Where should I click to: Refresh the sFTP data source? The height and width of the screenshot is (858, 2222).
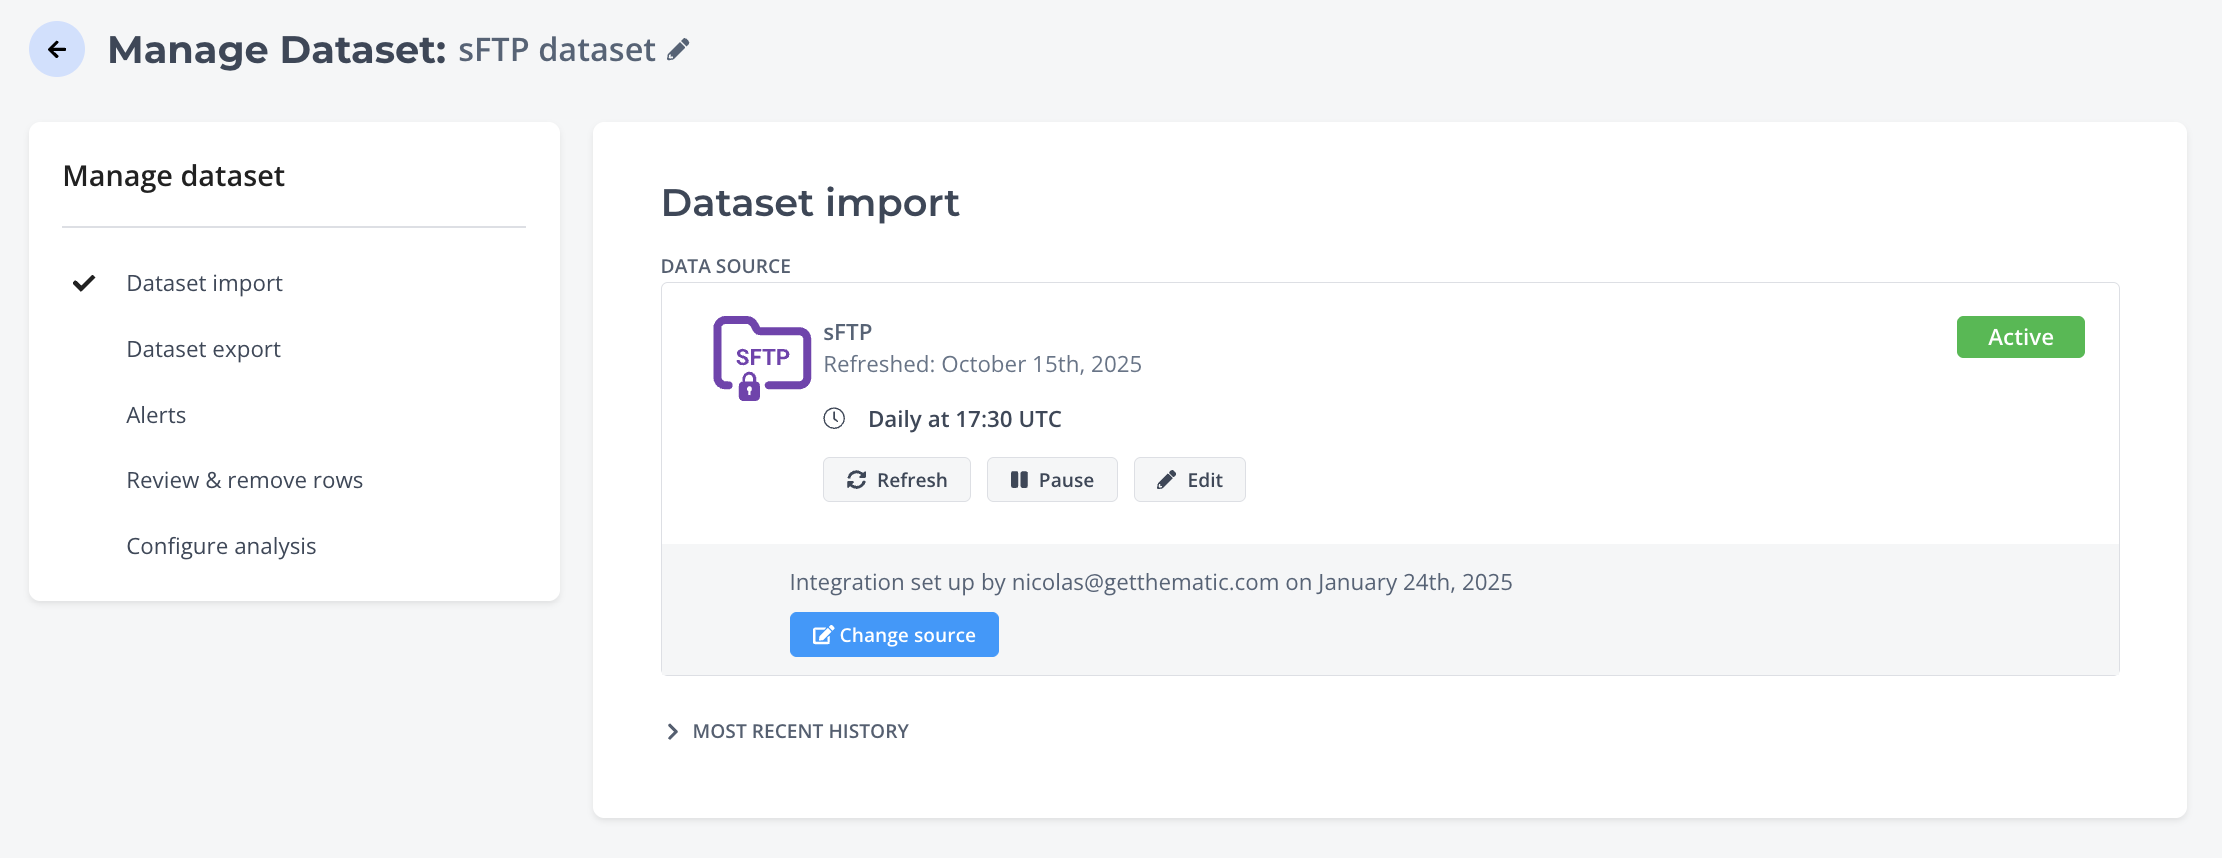(x=896, y=480)
